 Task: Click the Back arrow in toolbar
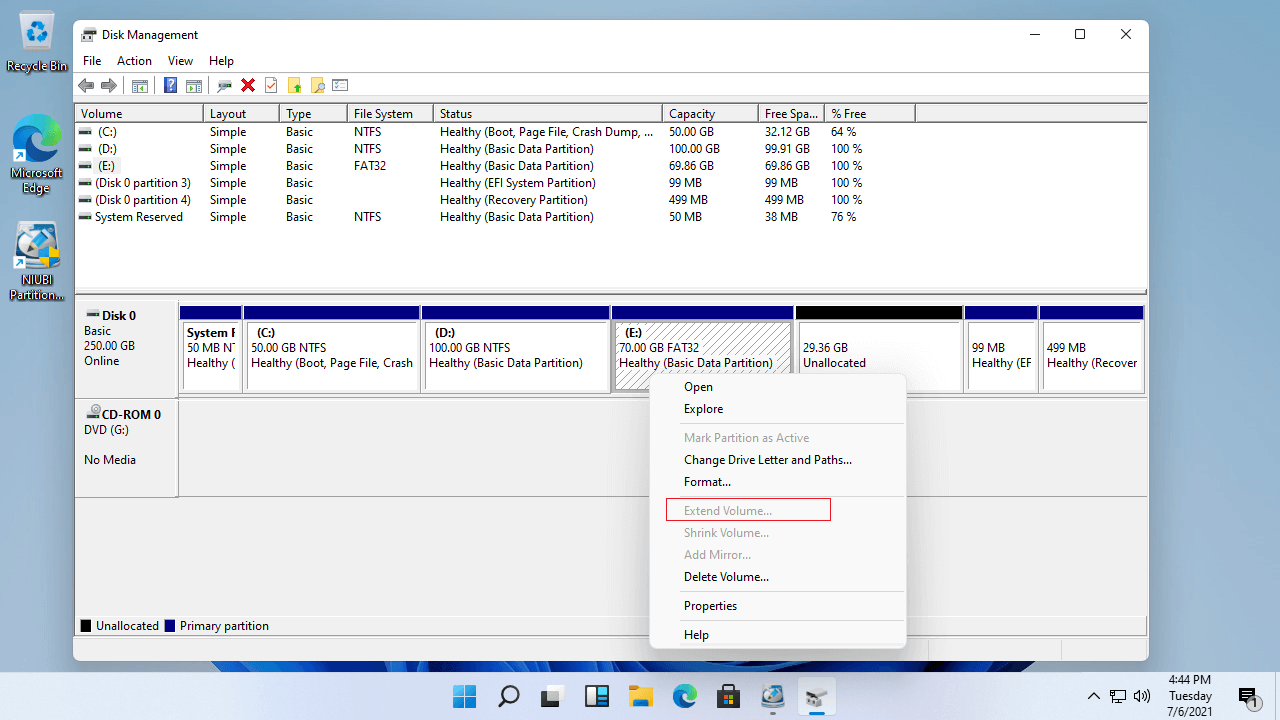pyautogui.click(x=86, y=86)
